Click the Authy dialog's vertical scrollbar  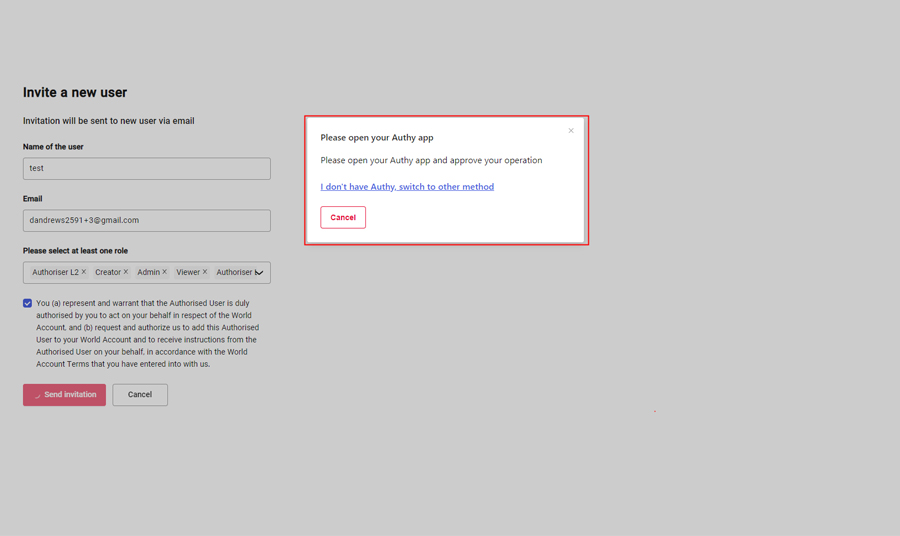coord(585,180)
